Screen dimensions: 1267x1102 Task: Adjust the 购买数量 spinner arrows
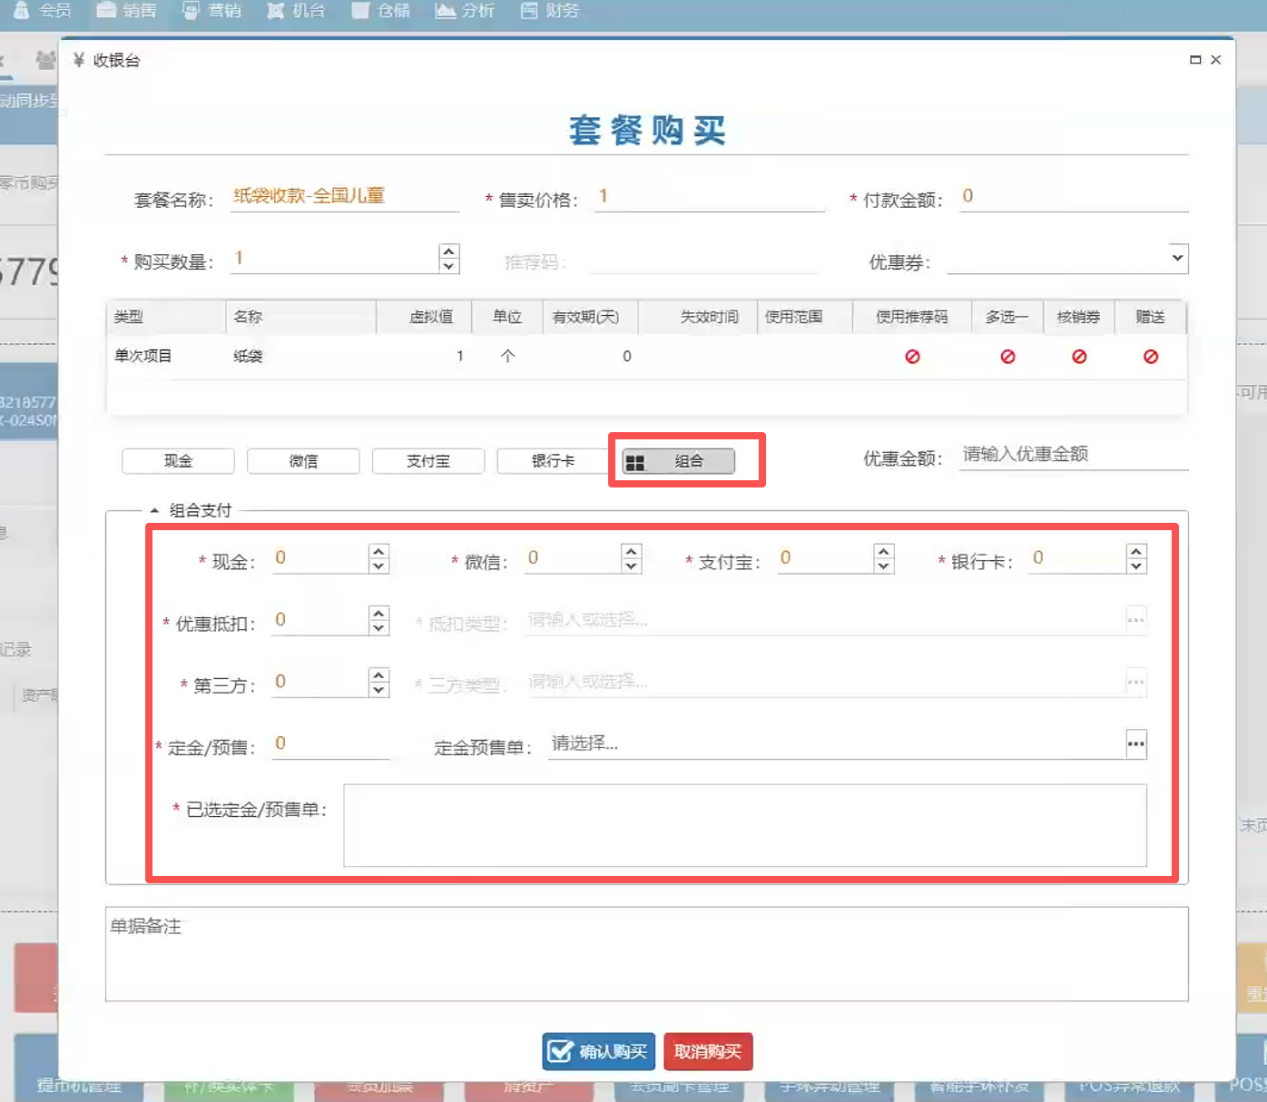click(x=449, y=259)
